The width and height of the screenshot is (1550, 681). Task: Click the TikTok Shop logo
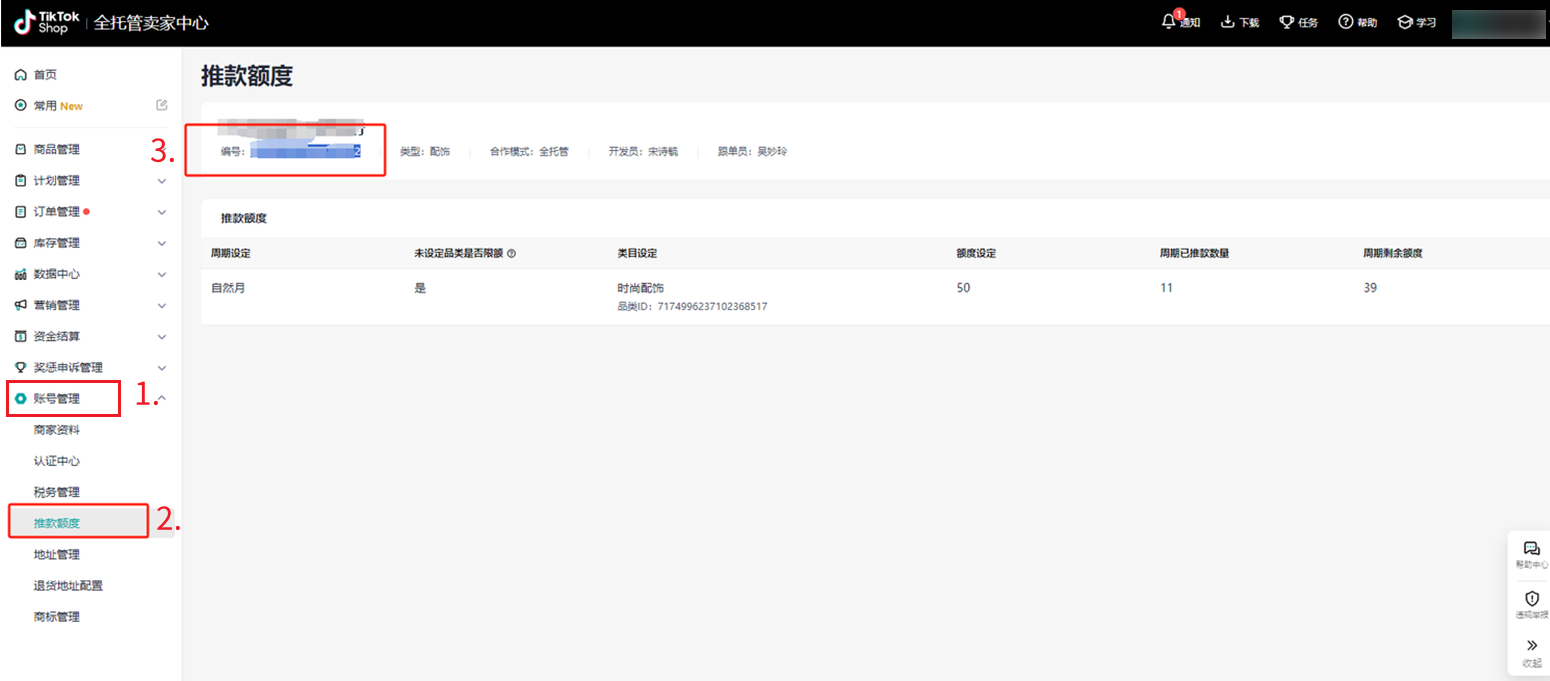pyautogui.click(x=47, y=22)
